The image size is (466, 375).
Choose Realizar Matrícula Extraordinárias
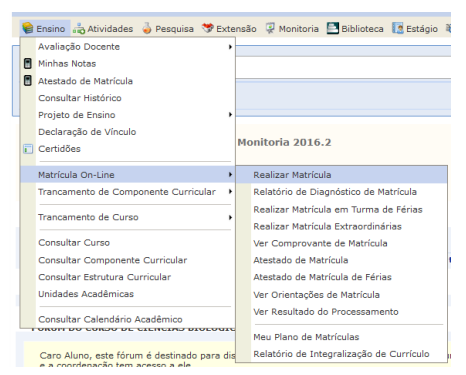(341, 226)
